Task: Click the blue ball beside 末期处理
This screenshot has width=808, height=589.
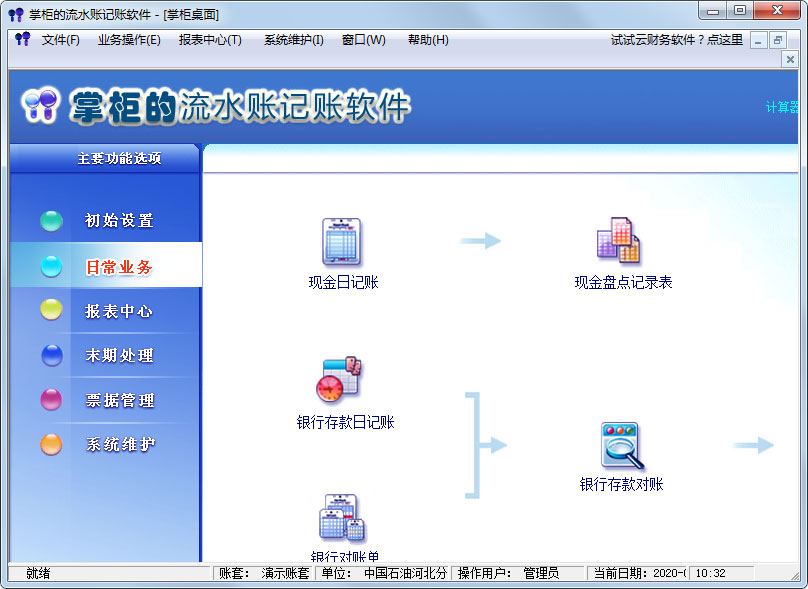Action: [52, 355]
